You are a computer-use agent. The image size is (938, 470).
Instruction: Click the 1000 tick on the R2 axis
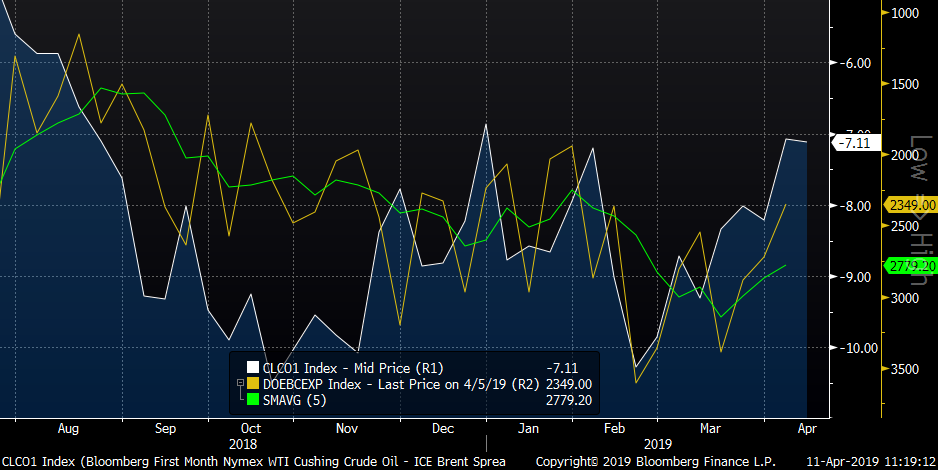pos(904,13)
